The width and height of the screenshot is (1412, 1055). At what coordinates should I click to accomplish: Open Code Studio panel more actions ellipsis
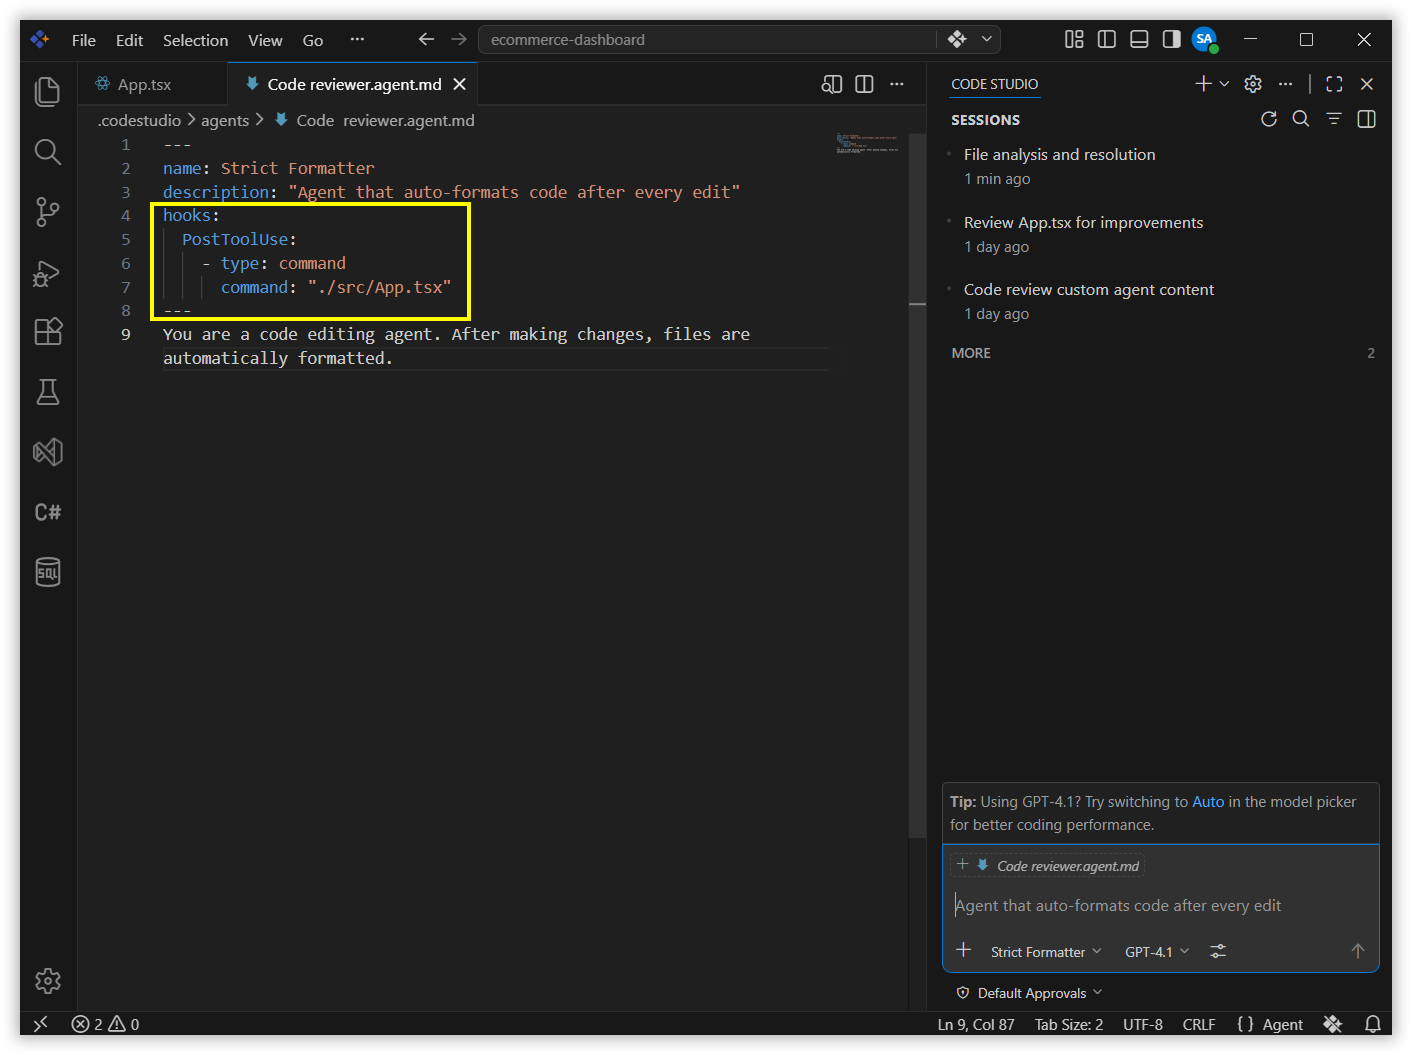point(1285,84)
